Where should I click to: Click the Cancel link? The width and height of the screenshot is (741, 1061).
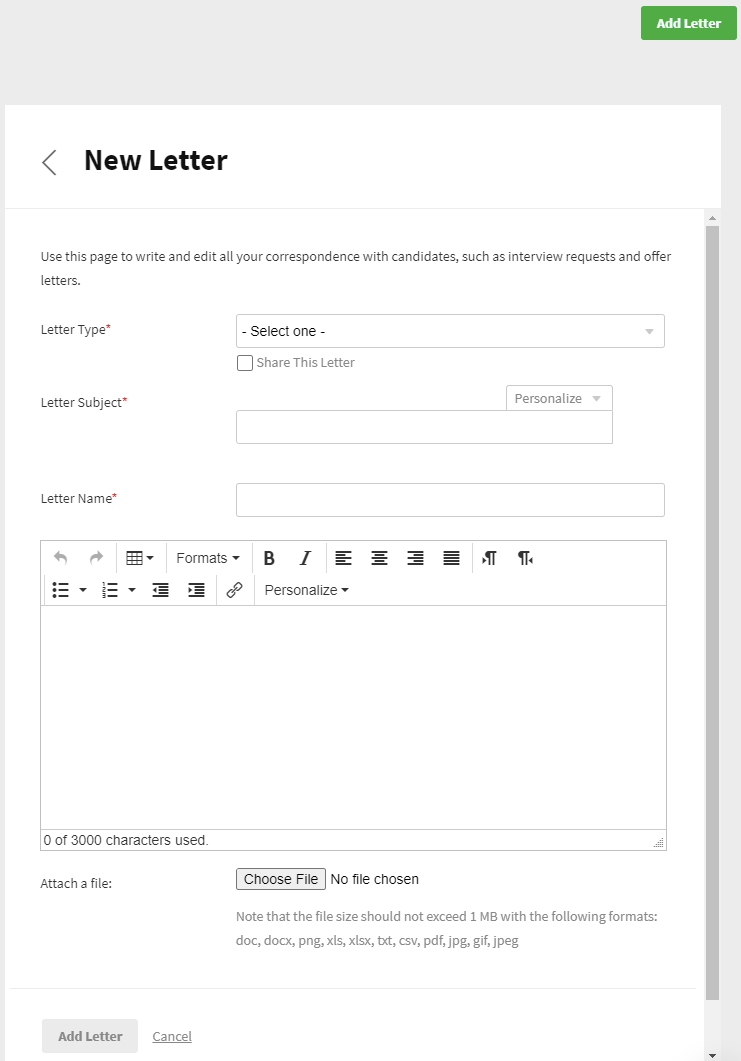coord(172,1036)
